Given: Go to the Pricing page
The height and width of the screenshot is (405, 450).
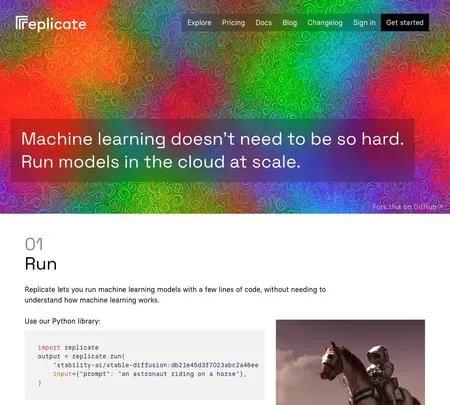Looking at the screenshot, I should point(233,23).
